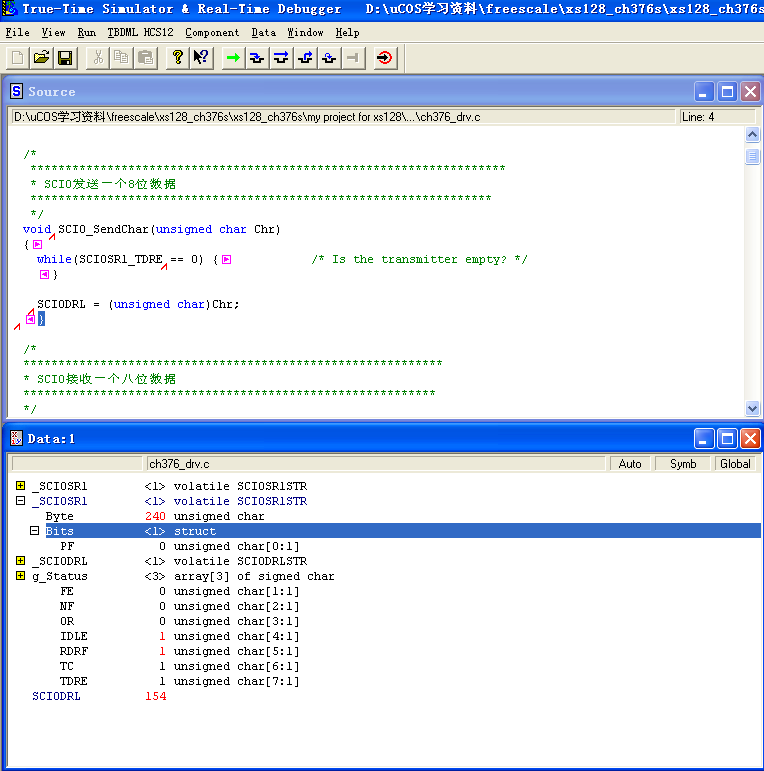Click the SCIO_SendChar function name in source
Image resolution: width=764 pixels, height=771 pixels.
tap(103, 229)
